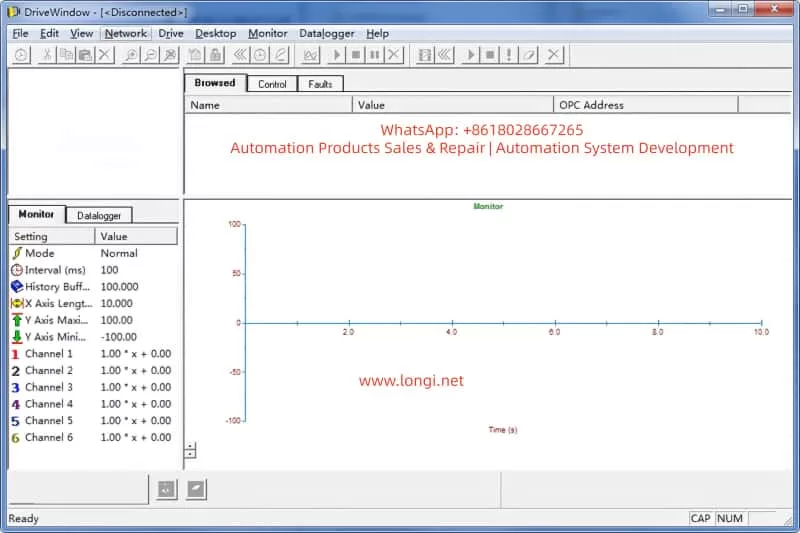Click the house-shaped icon left of the padlock
The image size is (800, 533).
pos(196,55)
